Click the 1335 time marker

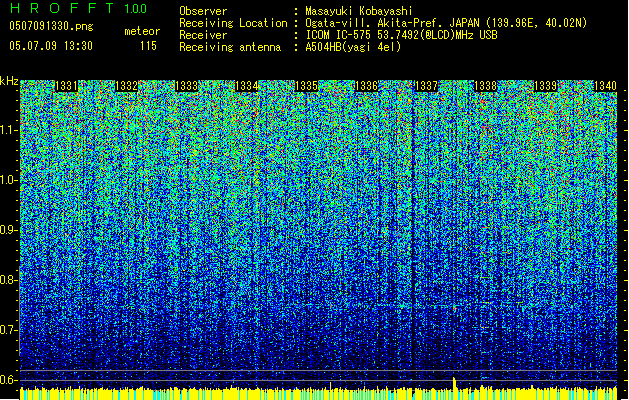click(306, 86)
